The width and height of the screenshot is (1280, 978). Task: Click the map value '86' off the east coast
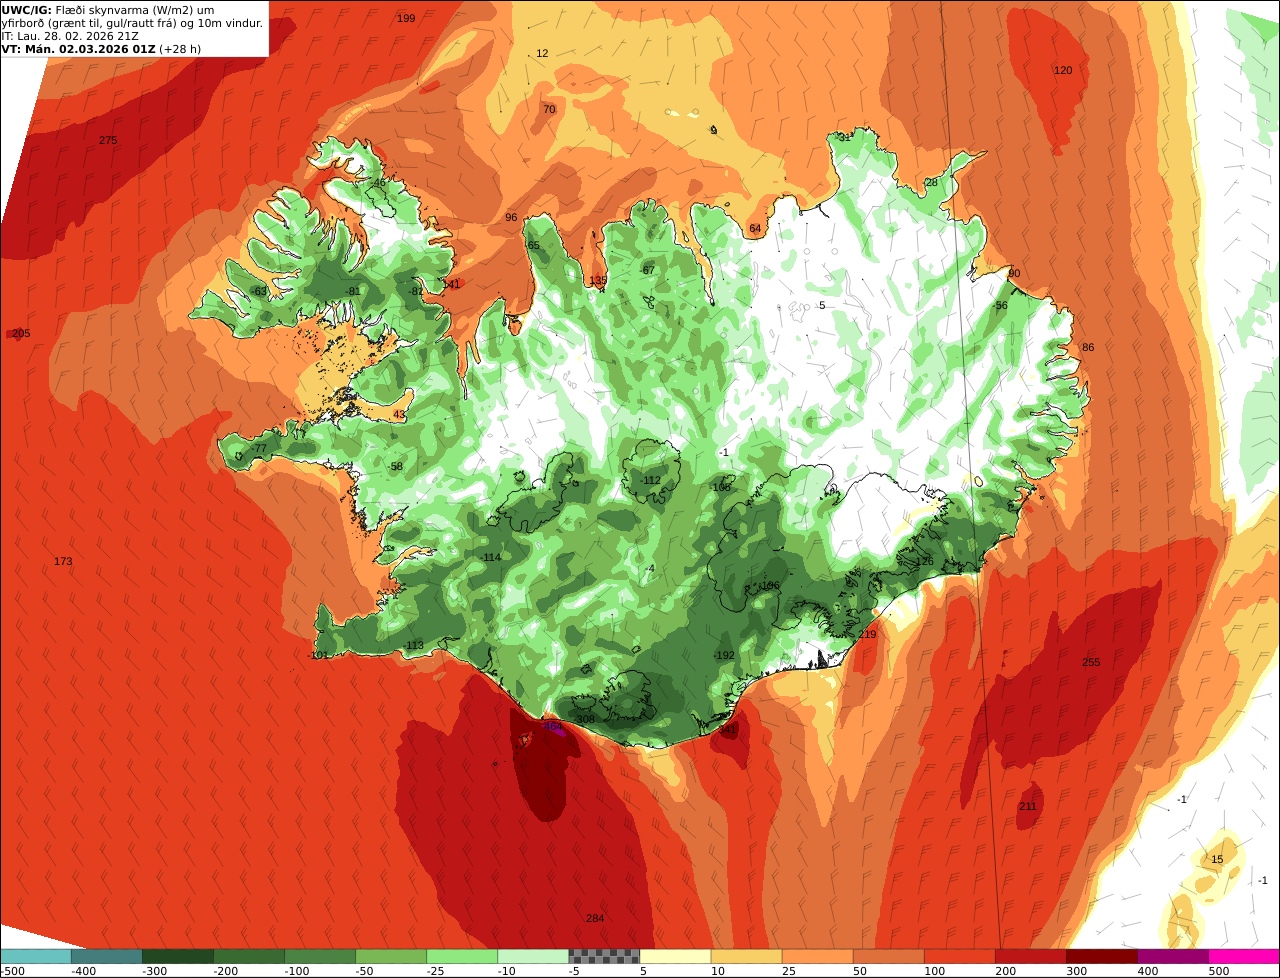1088,347
